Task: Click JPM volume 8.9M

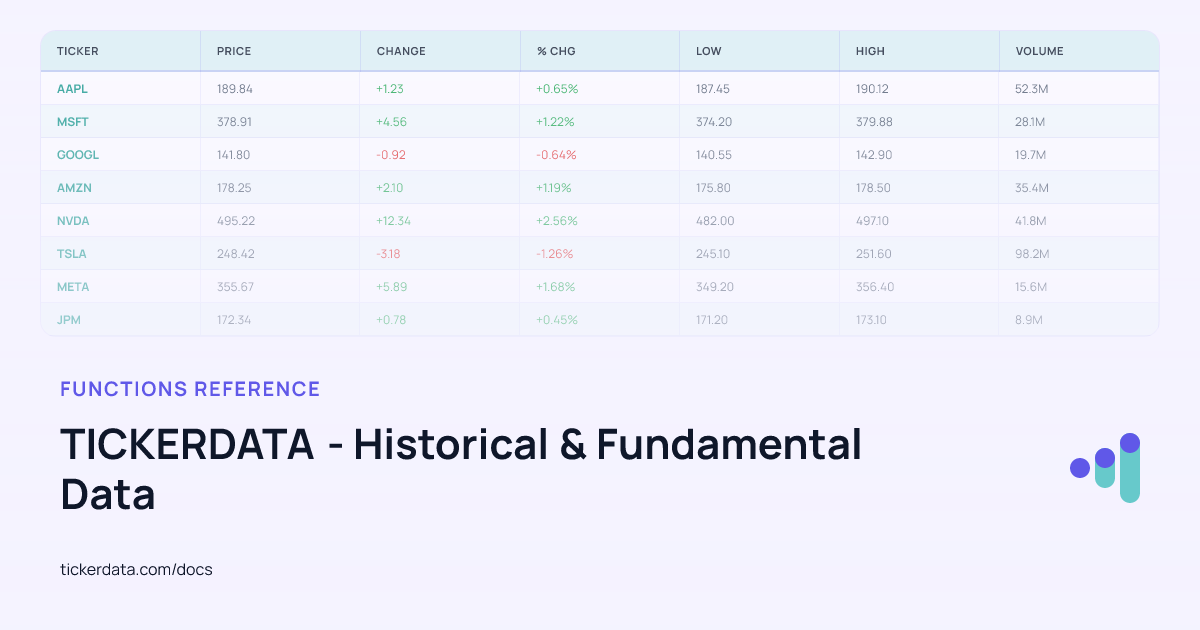Action: point(1030,319)
